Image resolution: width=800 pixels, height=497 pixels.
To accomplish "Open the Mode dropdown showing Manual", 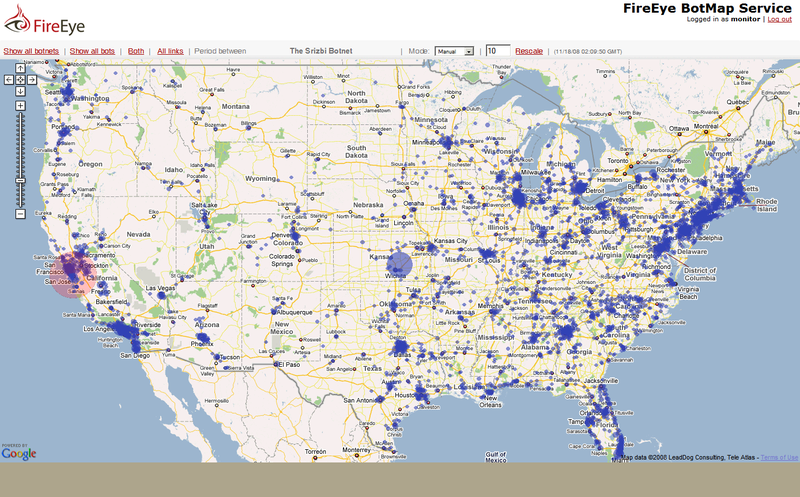I will 454,51.
